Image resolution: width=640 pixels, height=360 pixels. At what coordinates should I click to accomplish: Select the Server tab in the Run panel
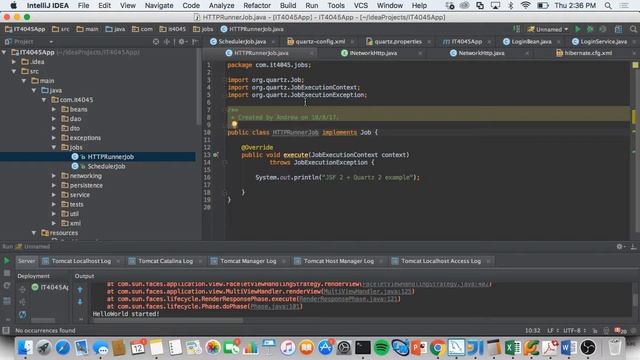(27, 261)
